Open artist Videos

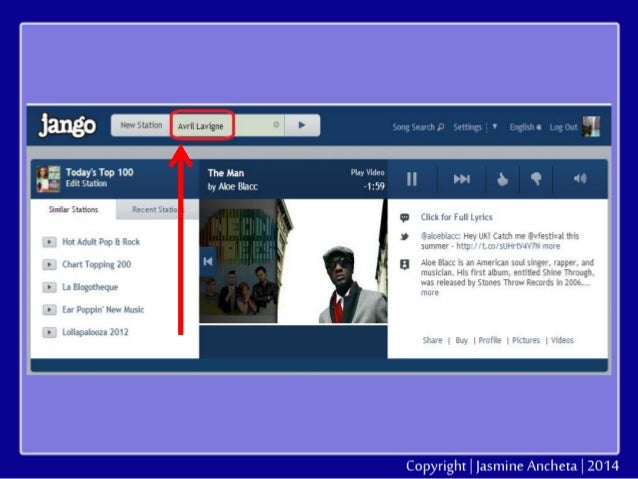coord(562,340)
